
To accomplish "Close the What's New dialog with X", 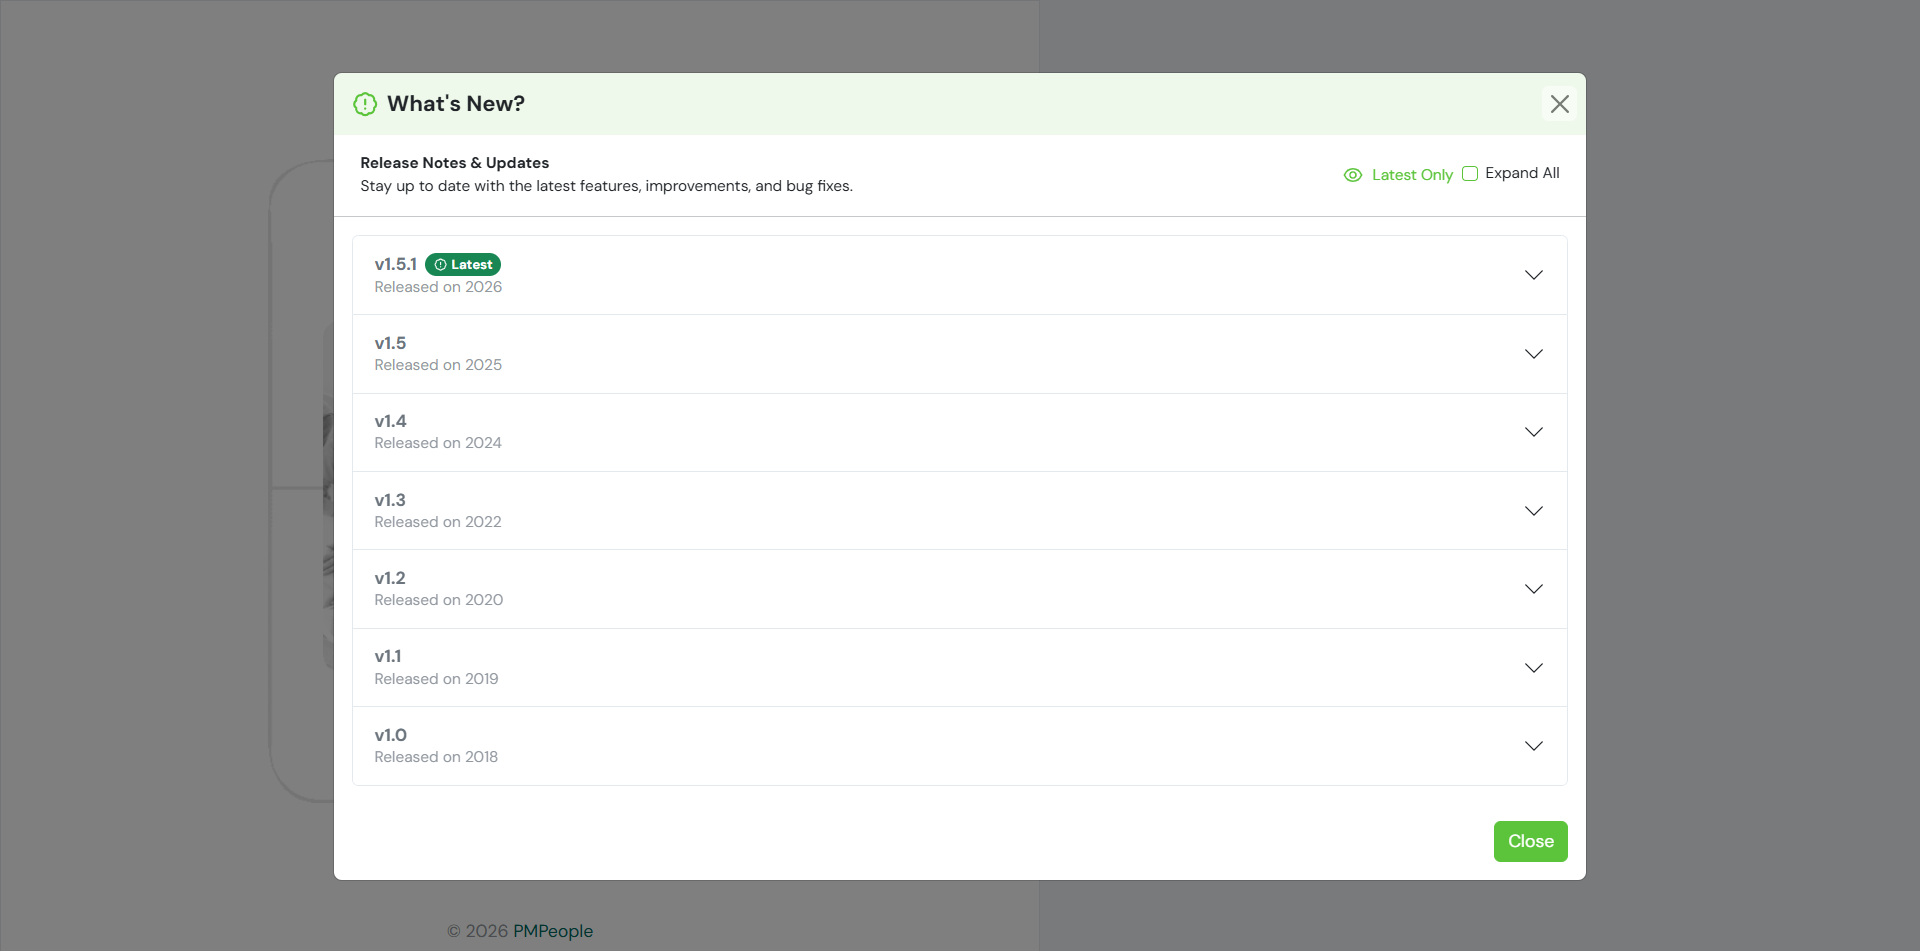I will (x=1559, y=104).
